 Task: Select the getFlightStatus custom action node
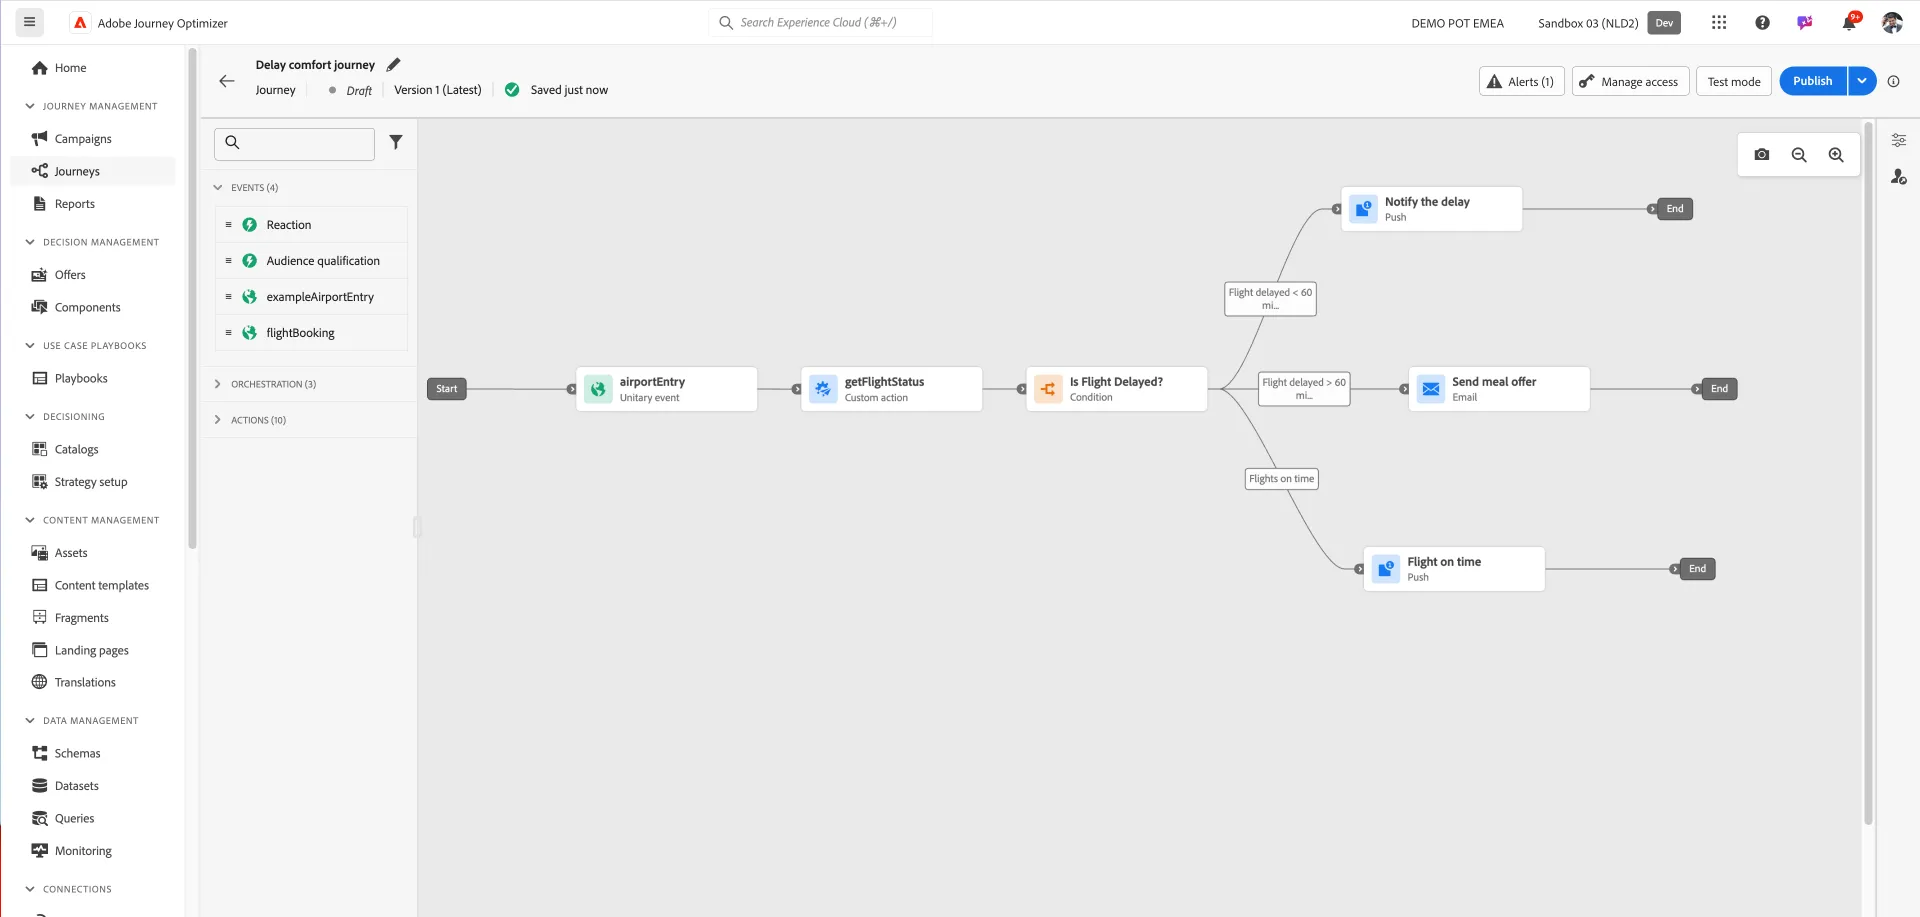(x=891, y=389)
